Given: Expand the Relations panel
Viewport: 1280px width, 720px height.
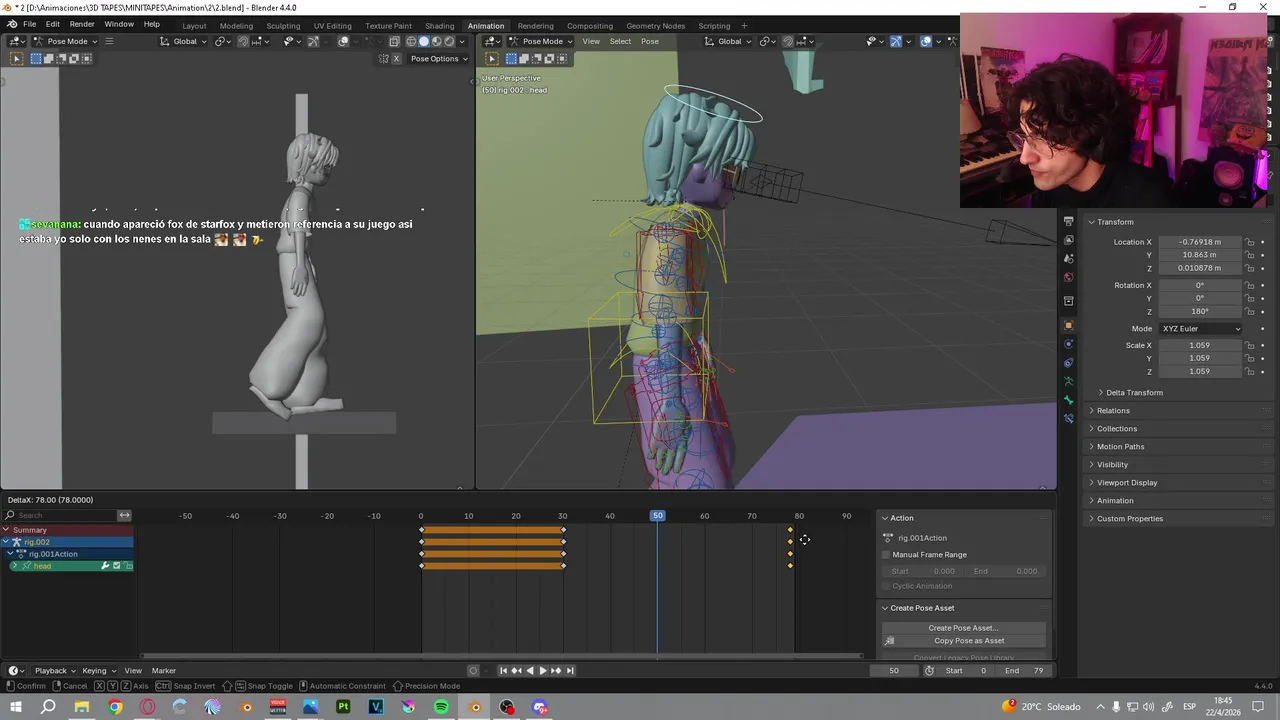Looking at the screenshot, I should pos(1113,411).
